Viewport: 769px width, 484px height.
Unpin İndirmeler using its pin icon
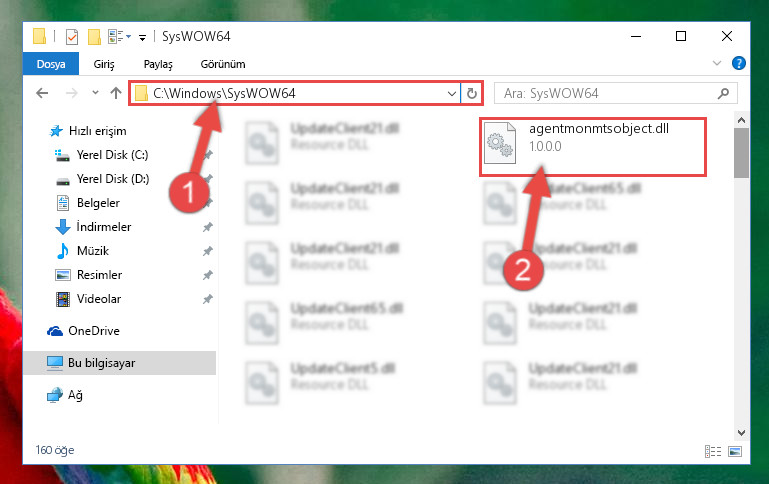click(x=208, y=227)
